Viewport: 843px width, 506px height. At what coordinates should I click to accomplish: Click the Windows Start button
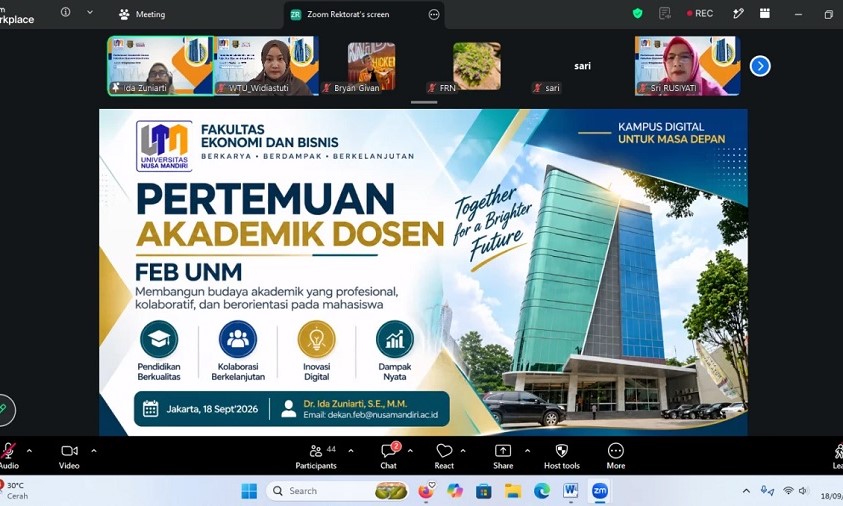(x=249, y=491)
